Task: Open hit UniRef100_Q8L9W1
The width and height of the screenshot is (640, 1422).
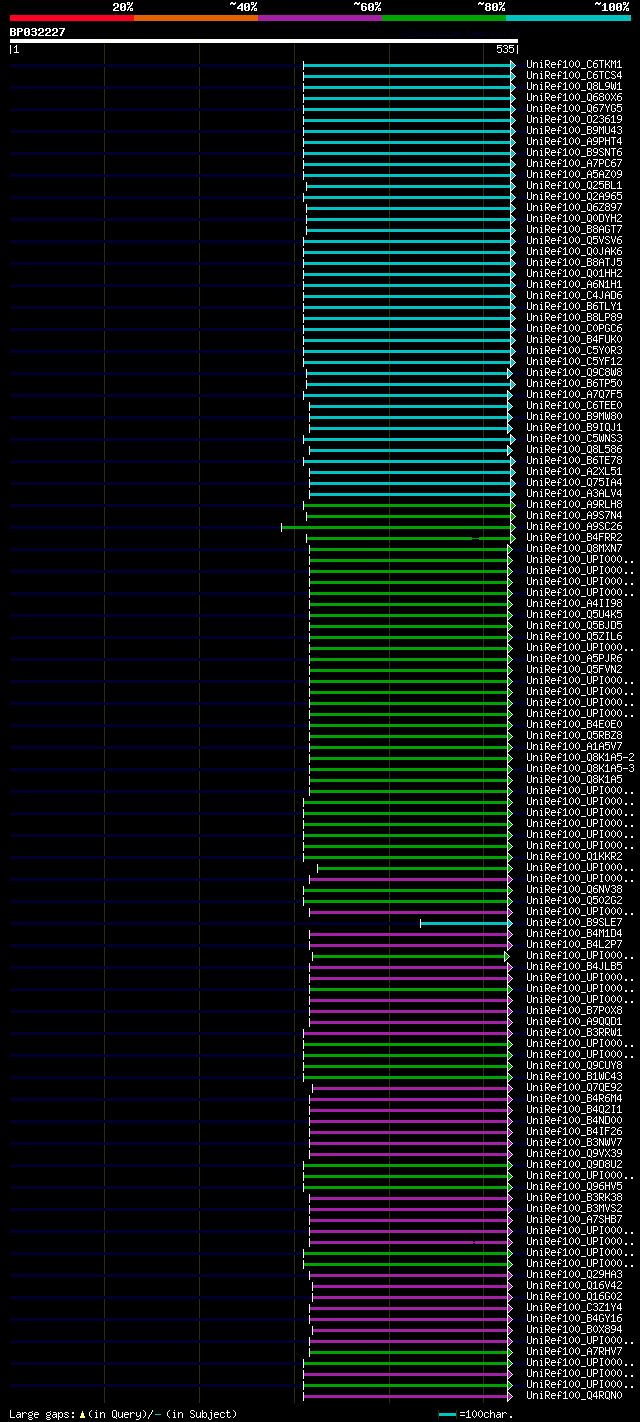Action: coord(574,86)
